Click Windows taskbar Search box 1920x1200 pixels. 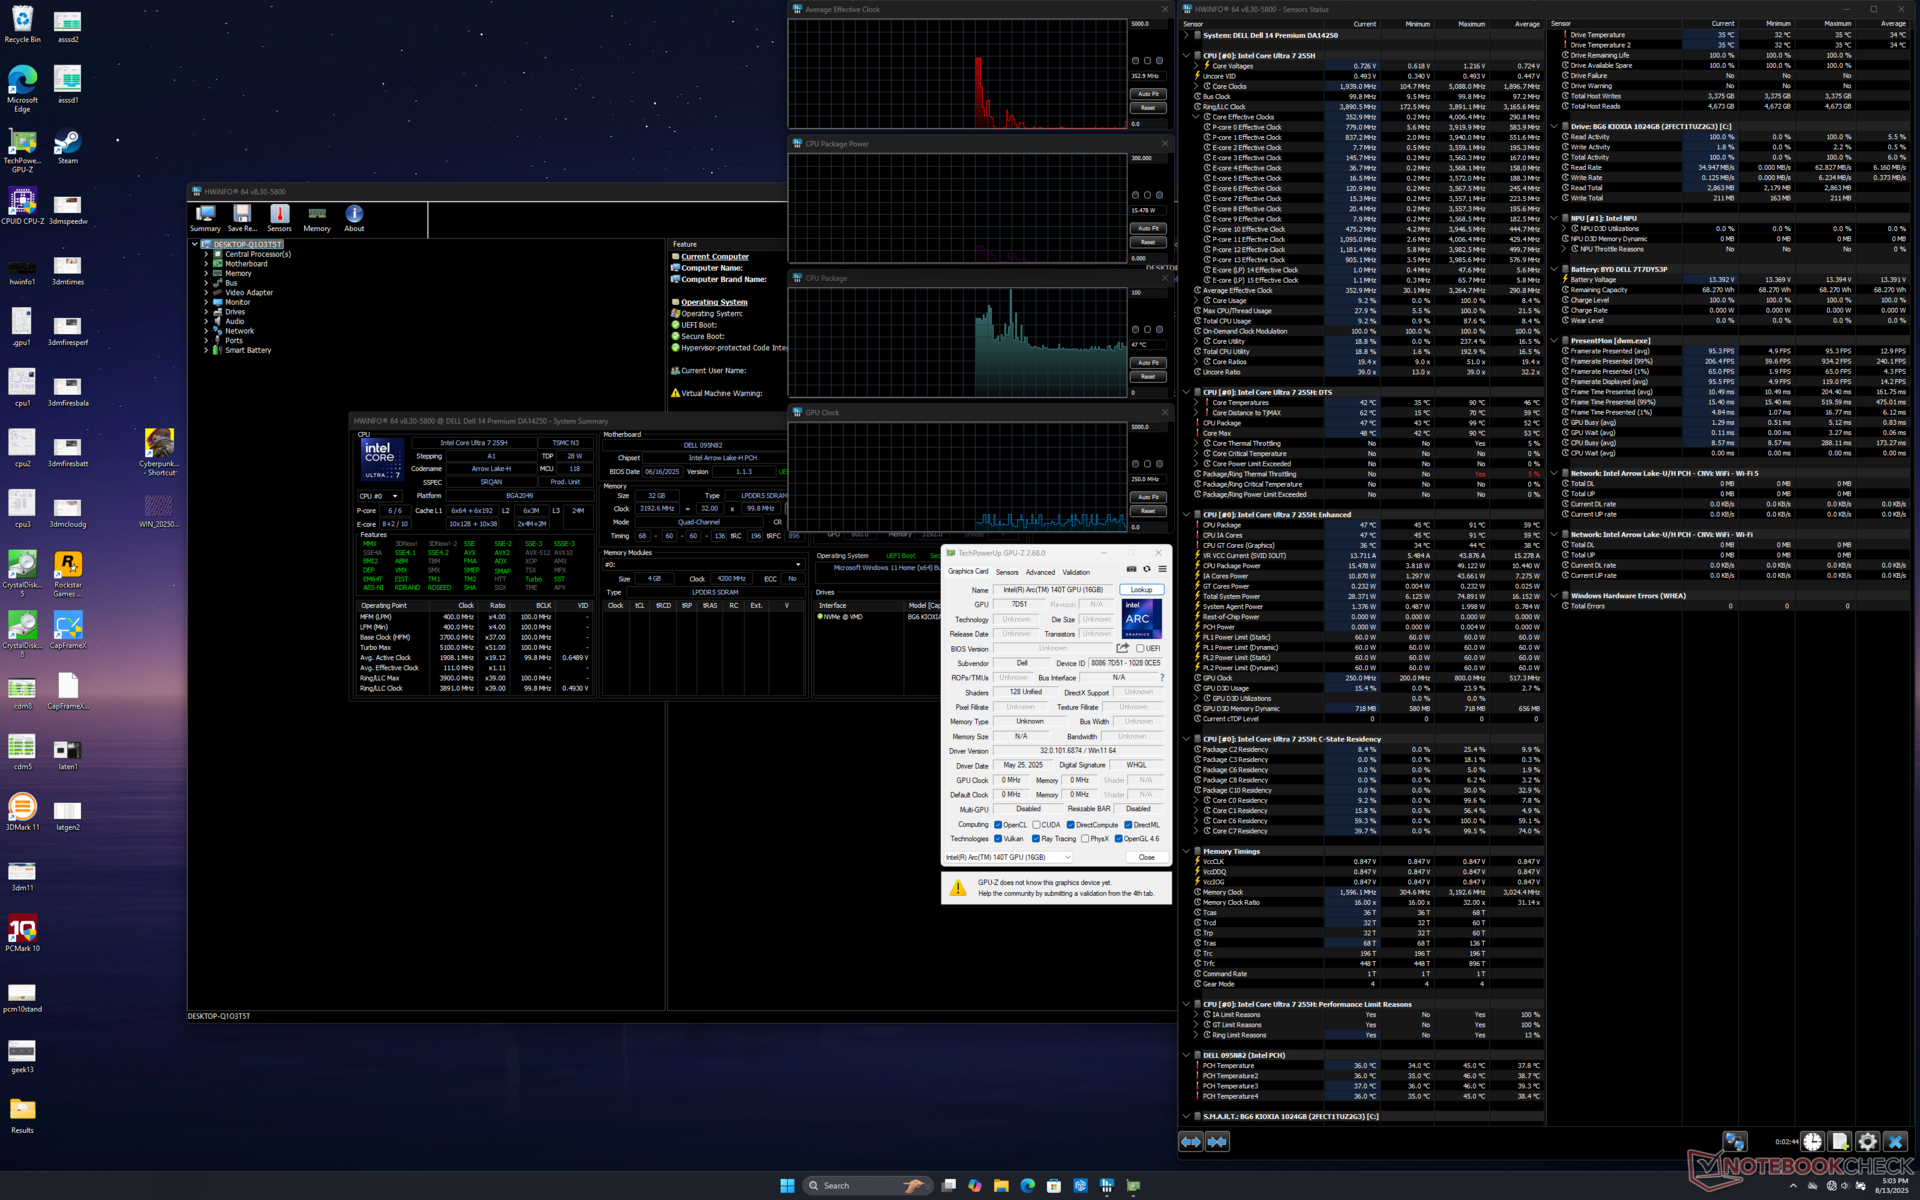click(x=867, y=1186)
